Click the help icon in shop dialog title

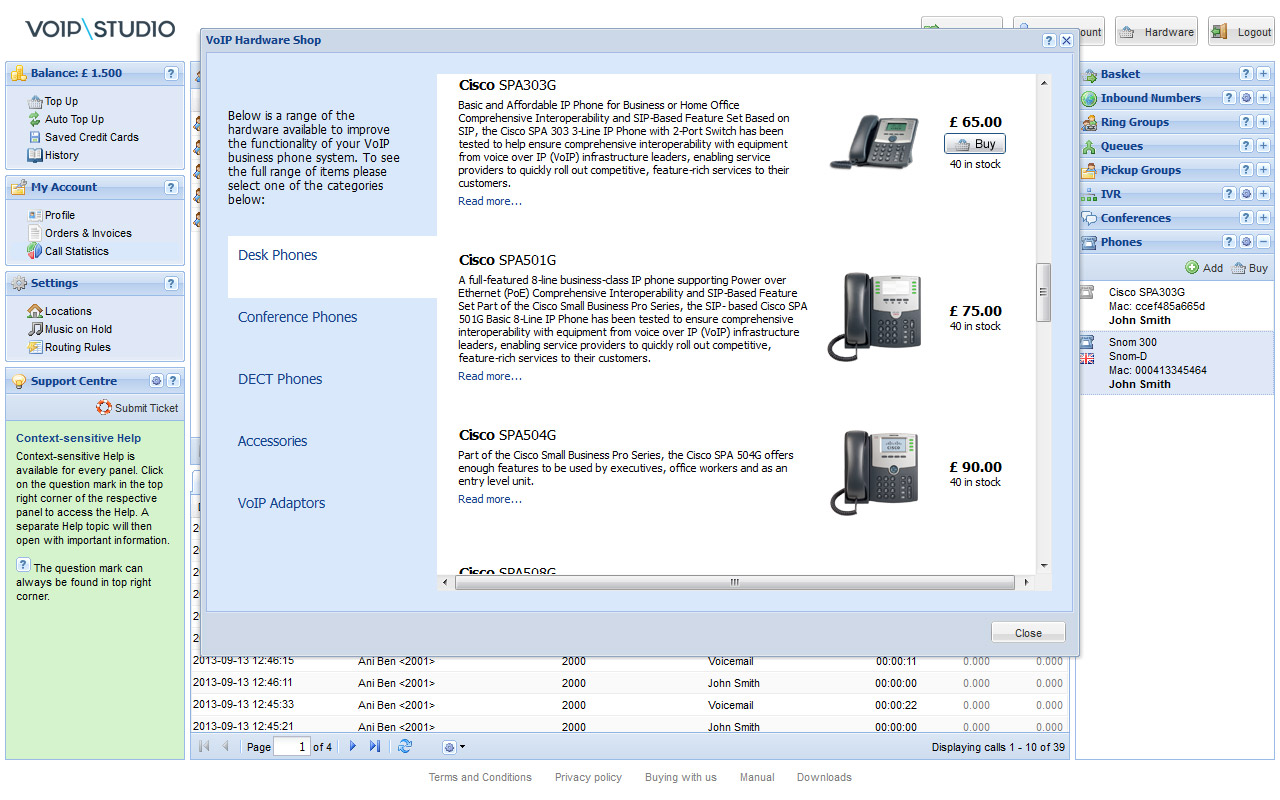[1049, 41]
